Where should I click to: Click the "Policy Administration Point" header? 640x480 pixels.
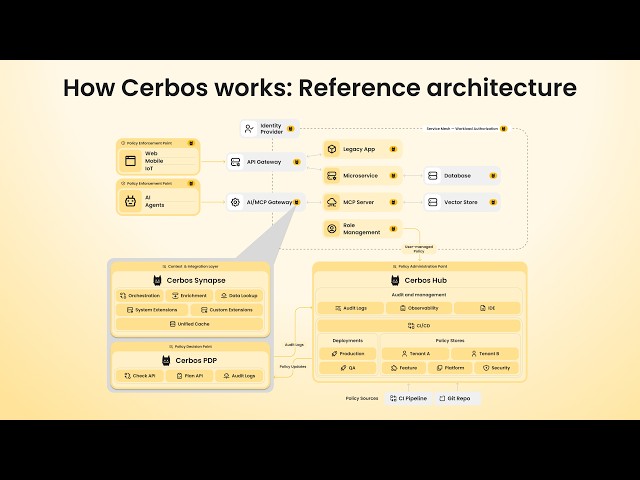pyautogui.click(x=420, y=267)
